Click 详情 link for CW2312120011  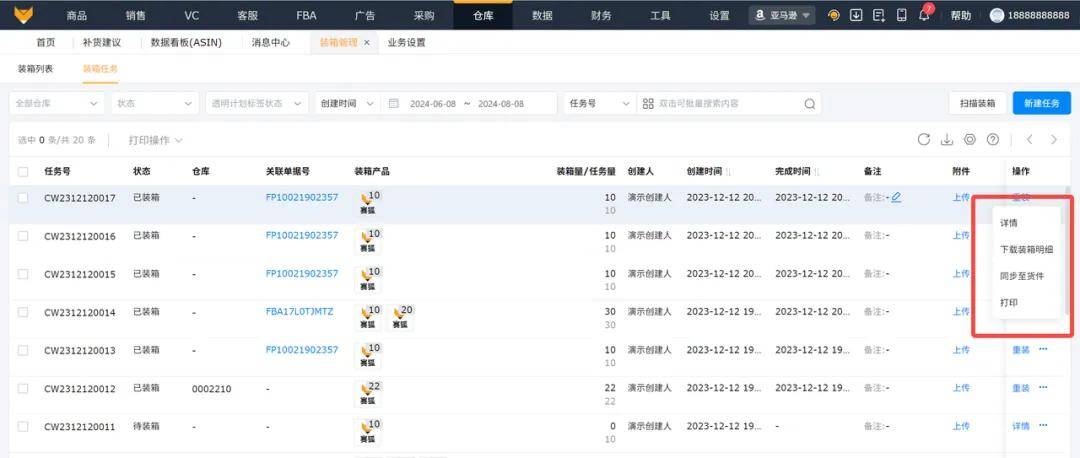(x=1021, y=426)
